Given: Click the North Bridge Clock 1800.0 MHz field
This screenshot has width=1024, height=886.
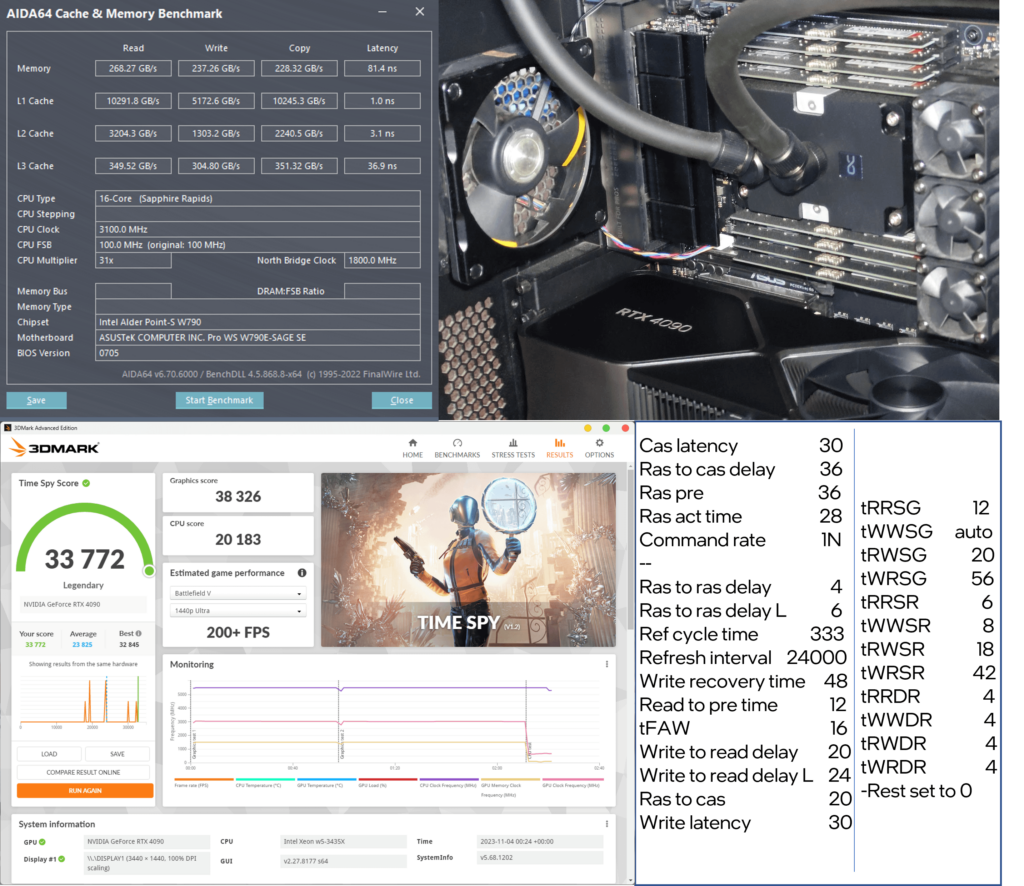Looking at the screenshot, I should click(382, 261).
